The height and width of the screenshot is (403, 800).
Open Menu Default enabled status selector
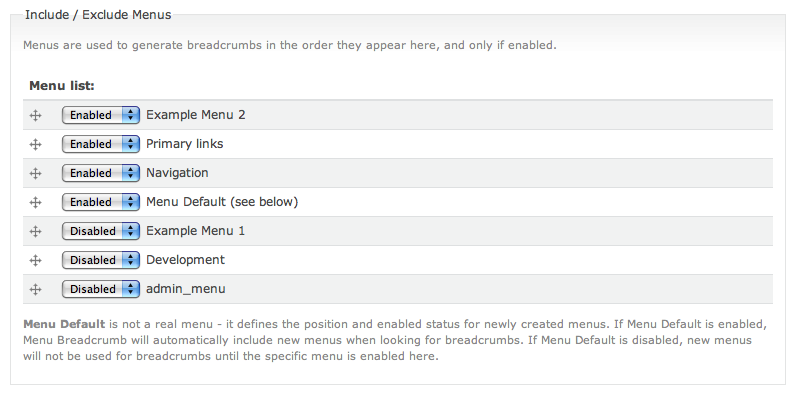101,203
